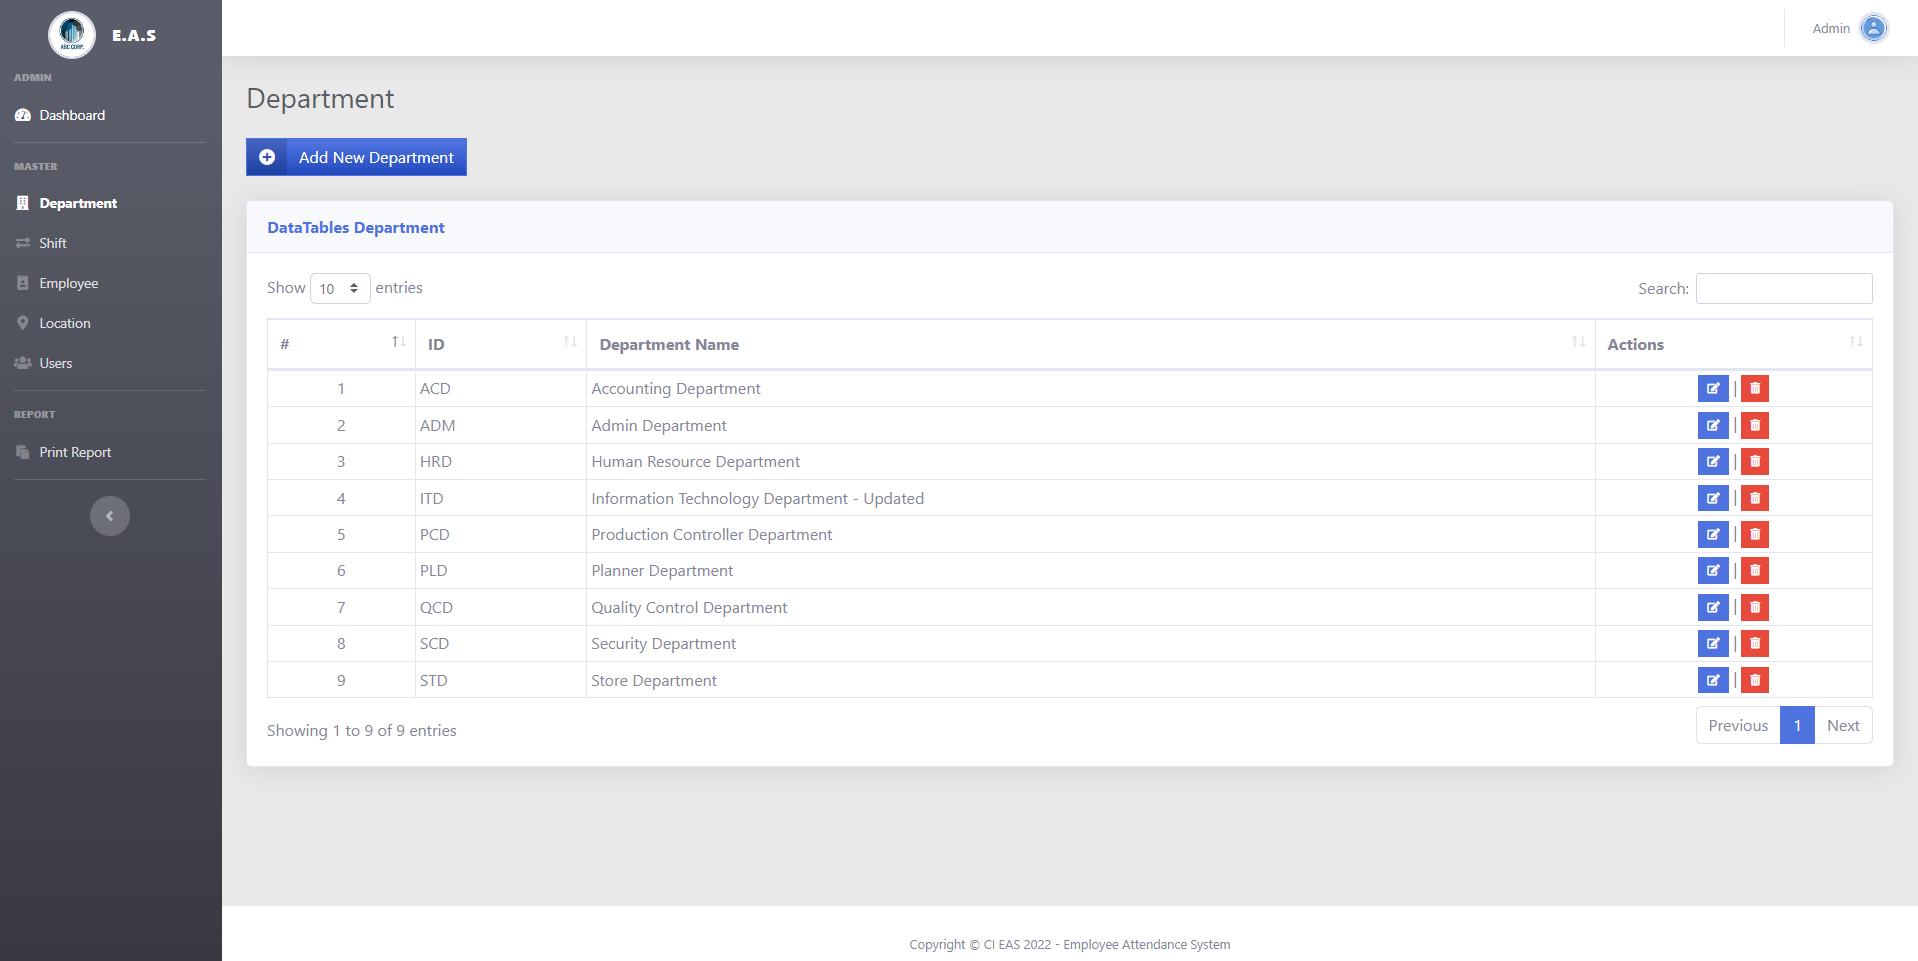Delete the Security Department row
Viewport: 1918px width, 961px height.
pyautogui.click(x=1755, y=644)
